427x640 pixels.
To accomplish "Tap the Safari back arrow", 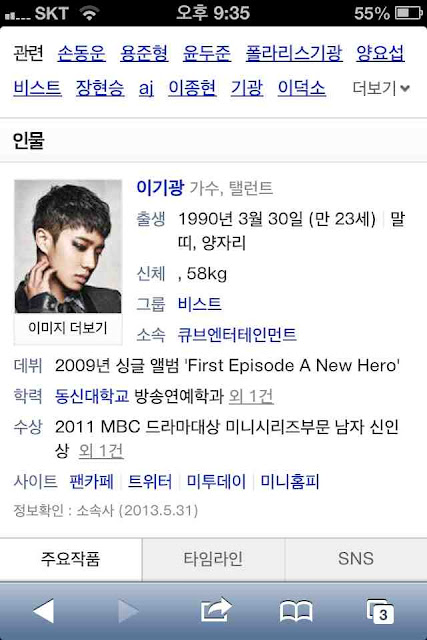I will pyautogui.click(x=44, y=611).
